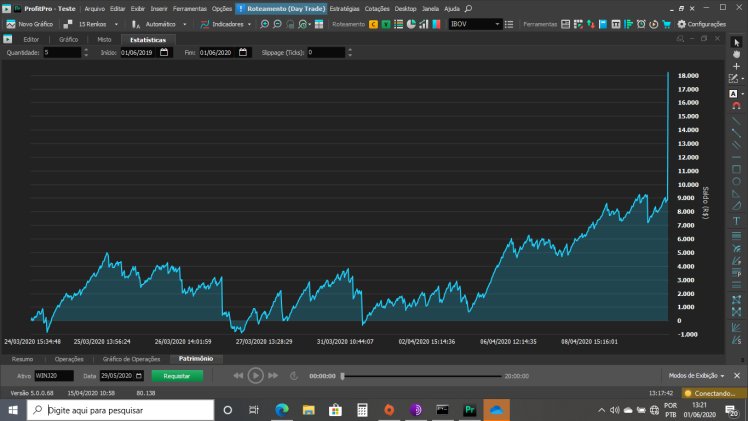Image resolution: width=748 pixels, height=421 pixels.
Task: Open the Estratégias menu
Action: click(x=345, y=8)
